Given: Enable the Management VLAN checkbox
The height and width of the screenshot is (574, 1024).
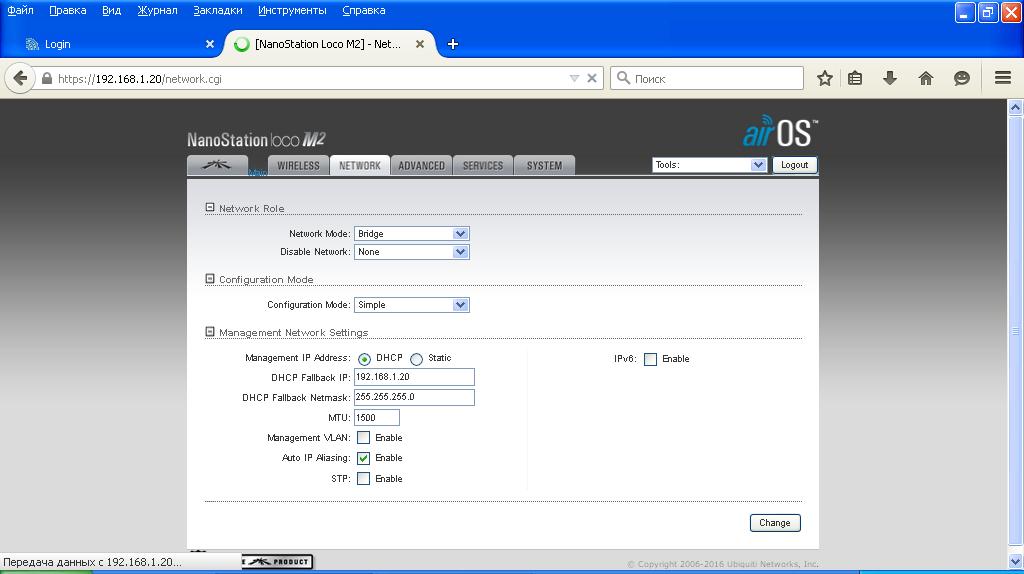Looking at the screenshot, I should [364, 438].
